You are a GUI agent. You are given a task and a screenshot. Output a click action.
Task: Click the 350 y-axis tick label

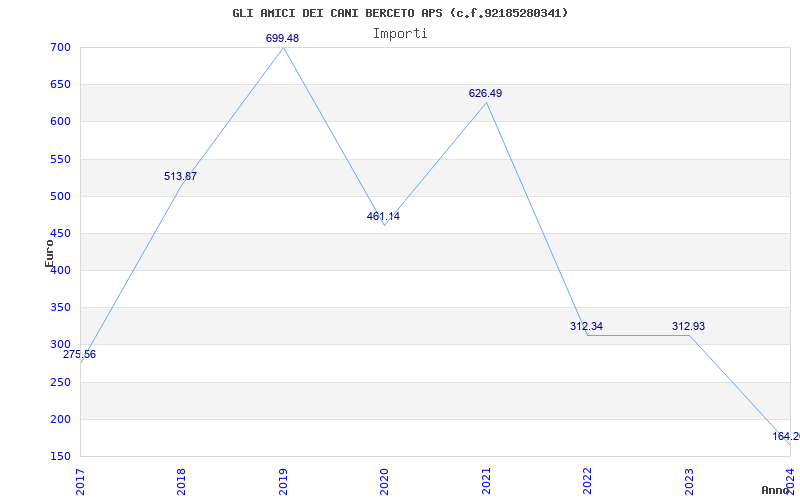point(60,308)
